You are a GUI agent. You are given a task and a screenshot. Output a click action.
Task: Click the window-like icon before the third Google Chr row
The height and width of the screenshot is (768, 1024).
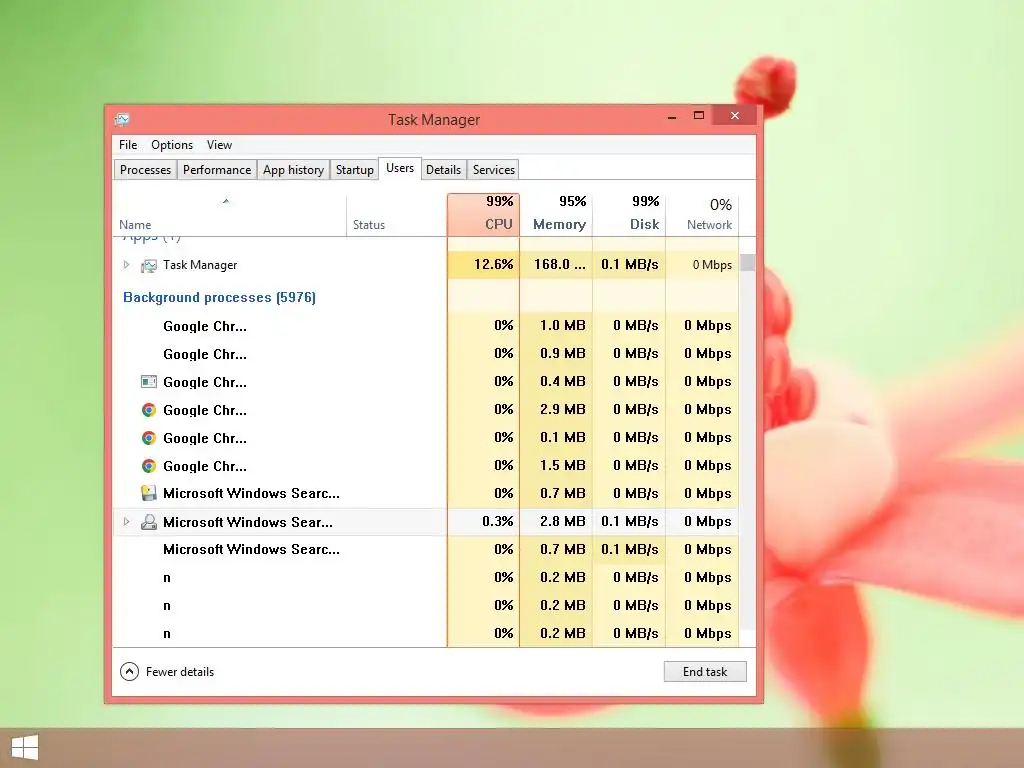coord(149,381)
